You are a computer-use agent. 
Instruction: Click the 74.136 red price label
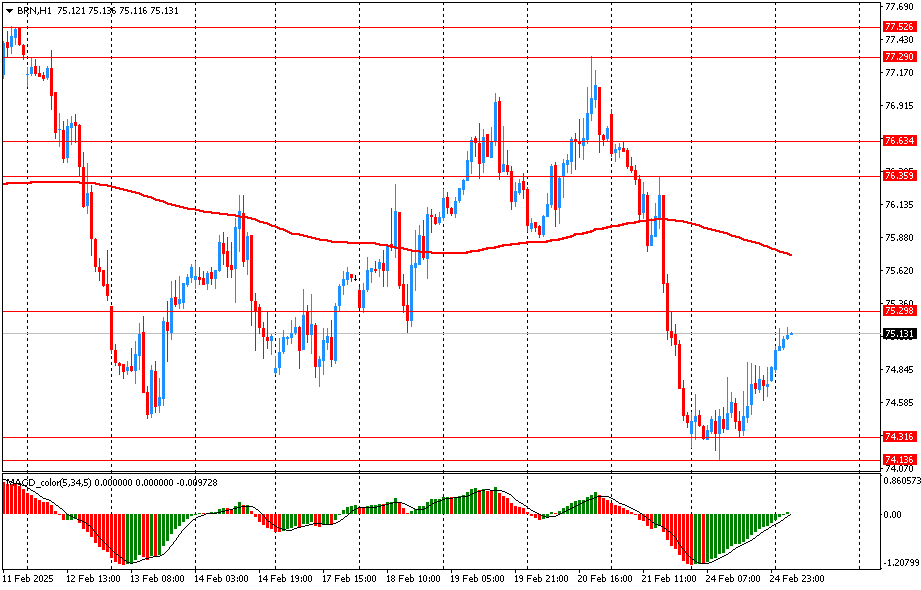click(x=900, y=460)
